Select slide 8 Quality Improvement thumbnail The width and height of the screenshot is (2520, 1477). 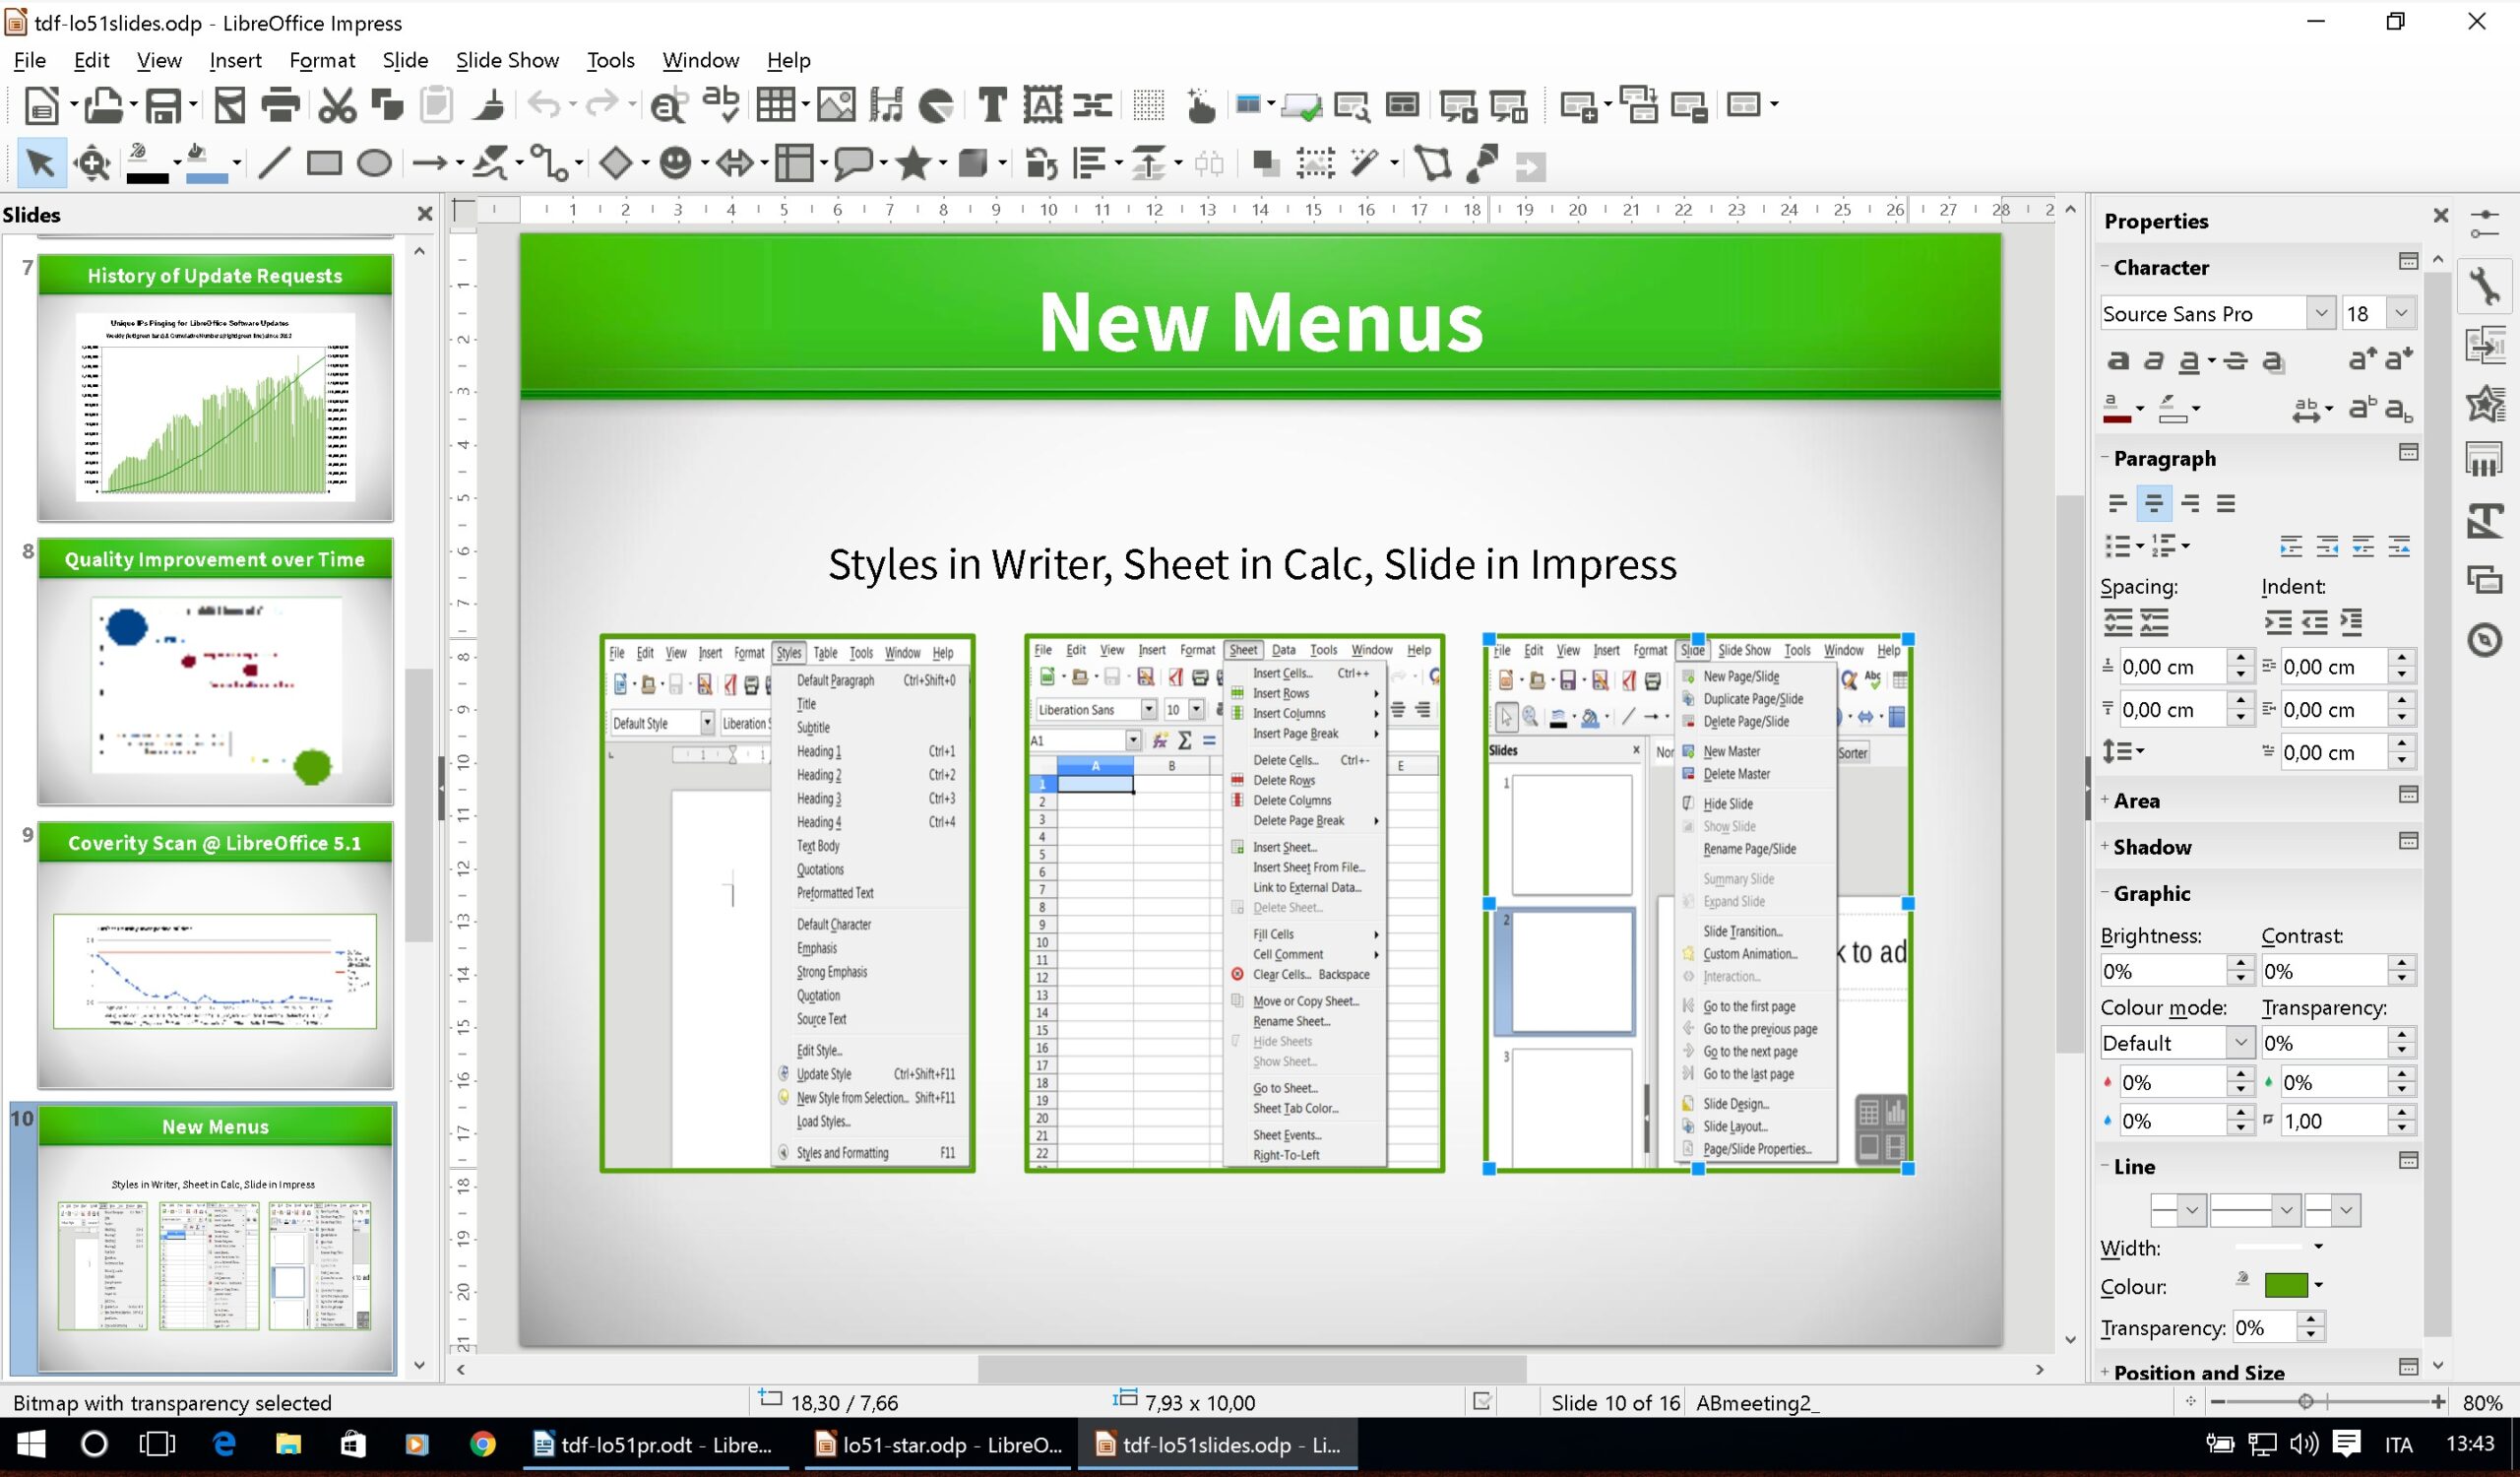[215, 672]
